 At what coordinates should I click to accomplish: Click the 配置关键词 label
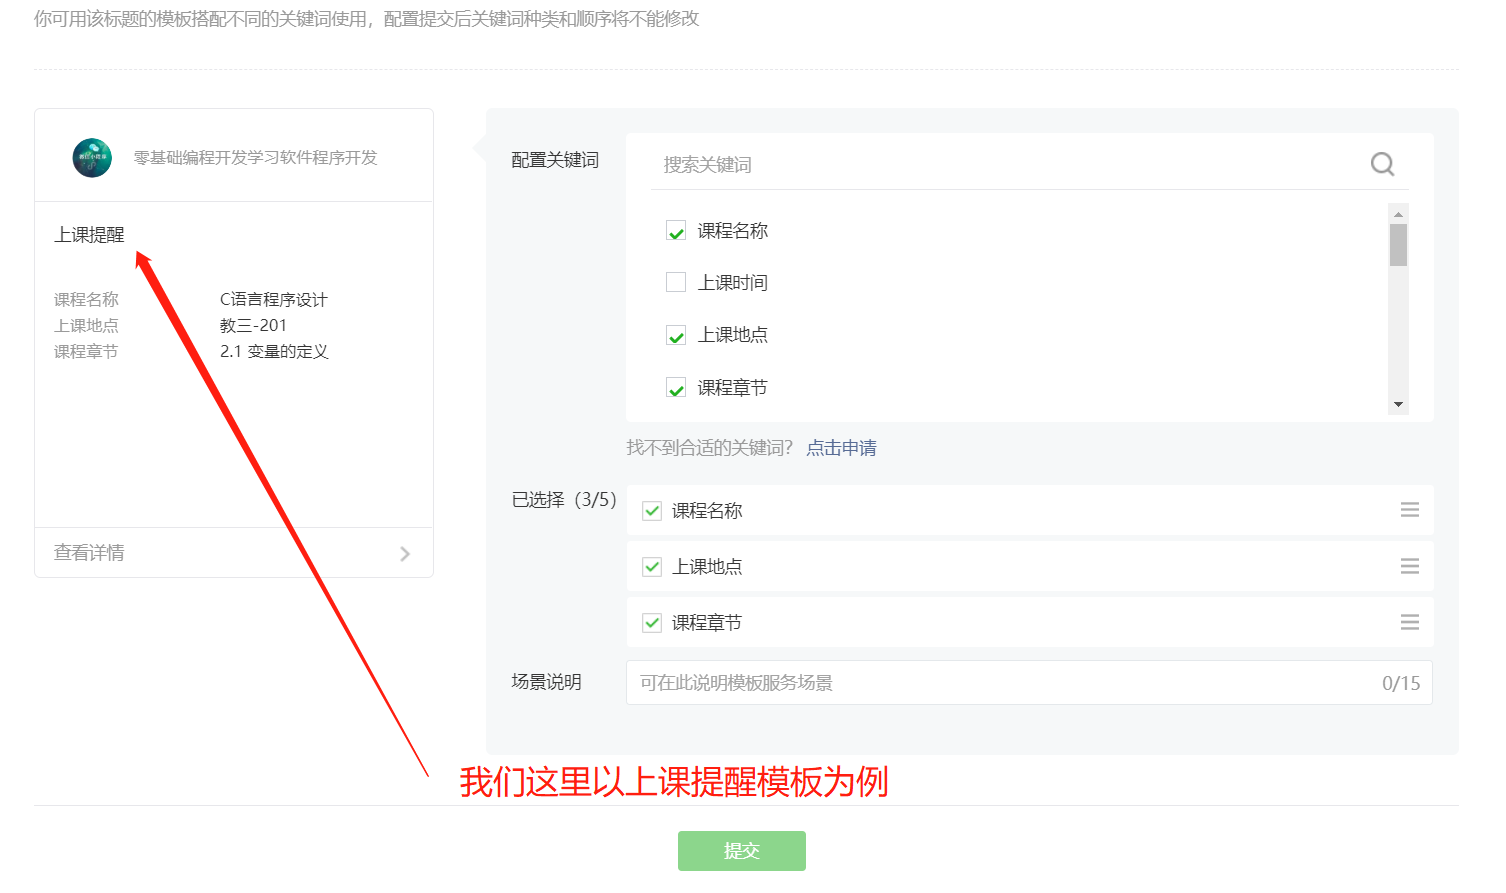(x=555, y=160)
